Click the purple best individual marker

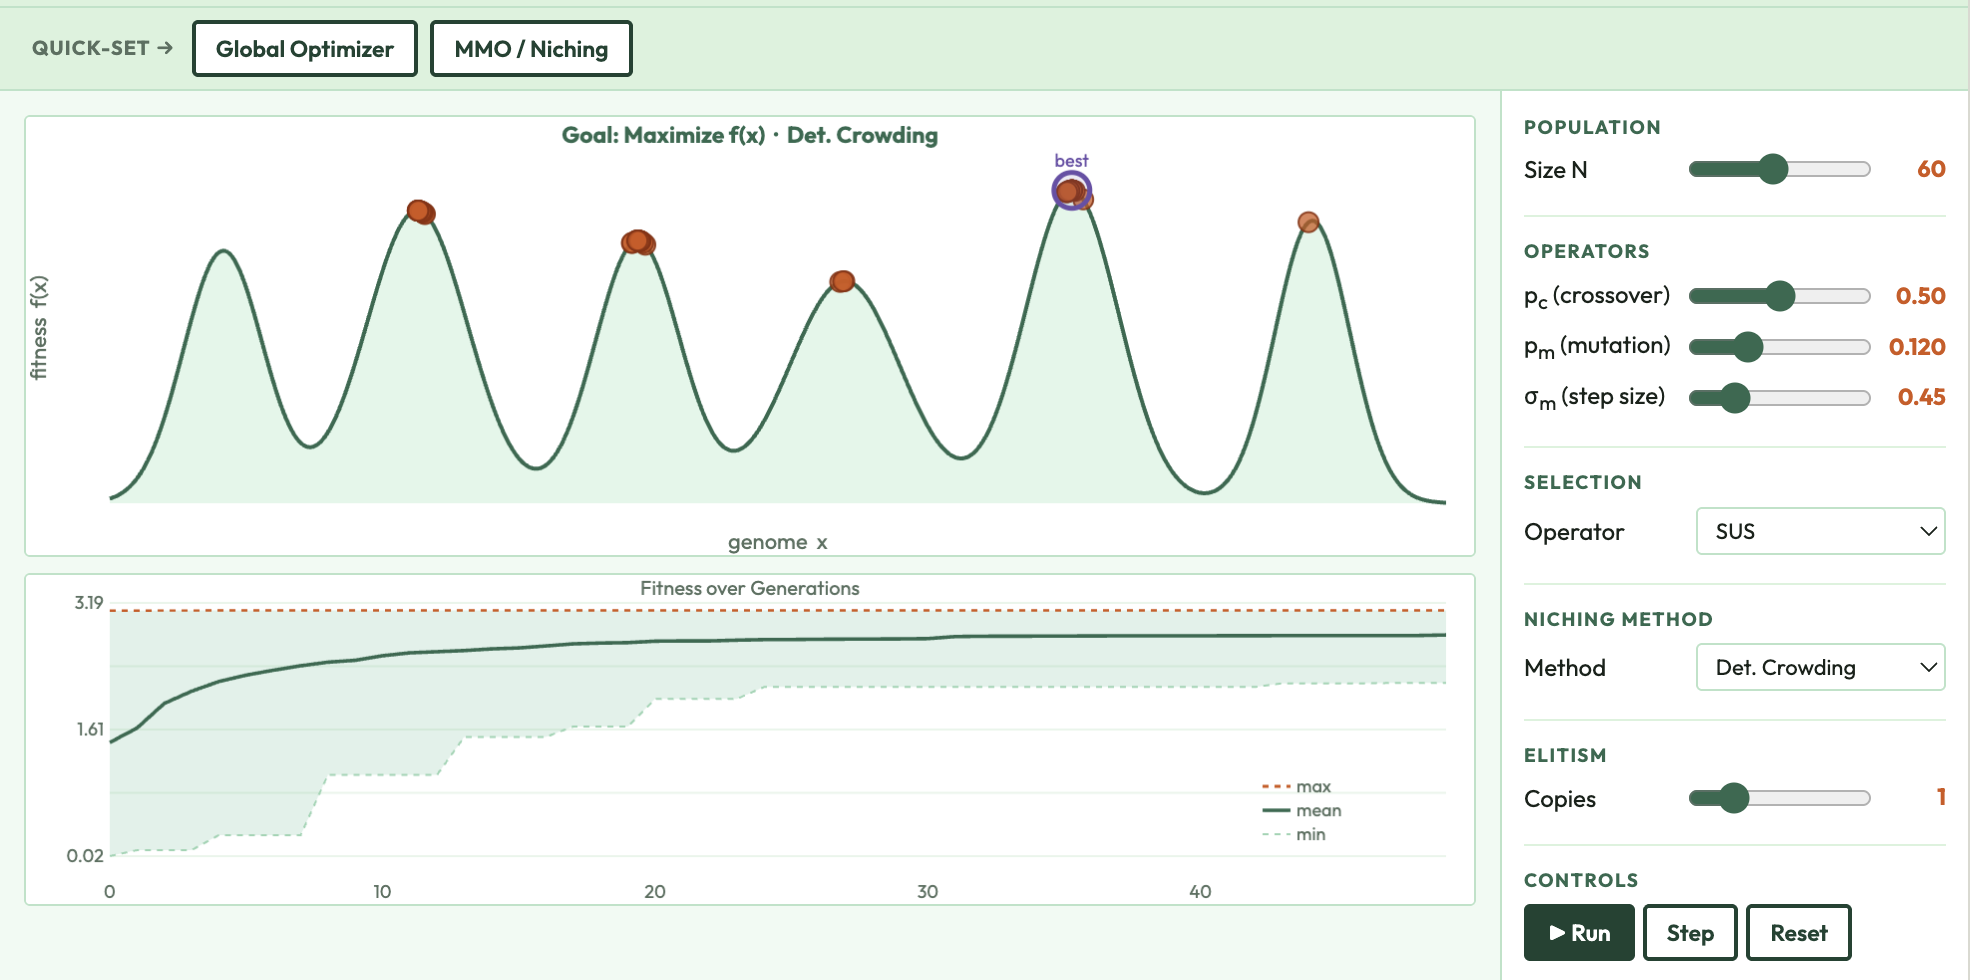tap(1072, 189)
